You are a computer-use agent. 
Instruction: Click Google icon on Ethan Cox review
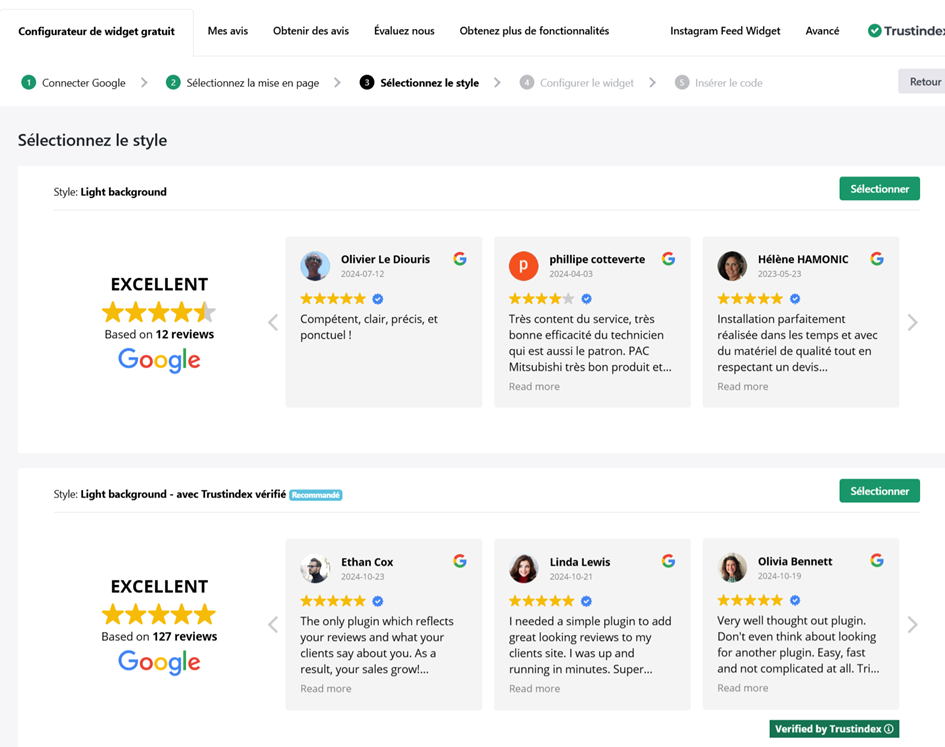[x=460, y=561]
